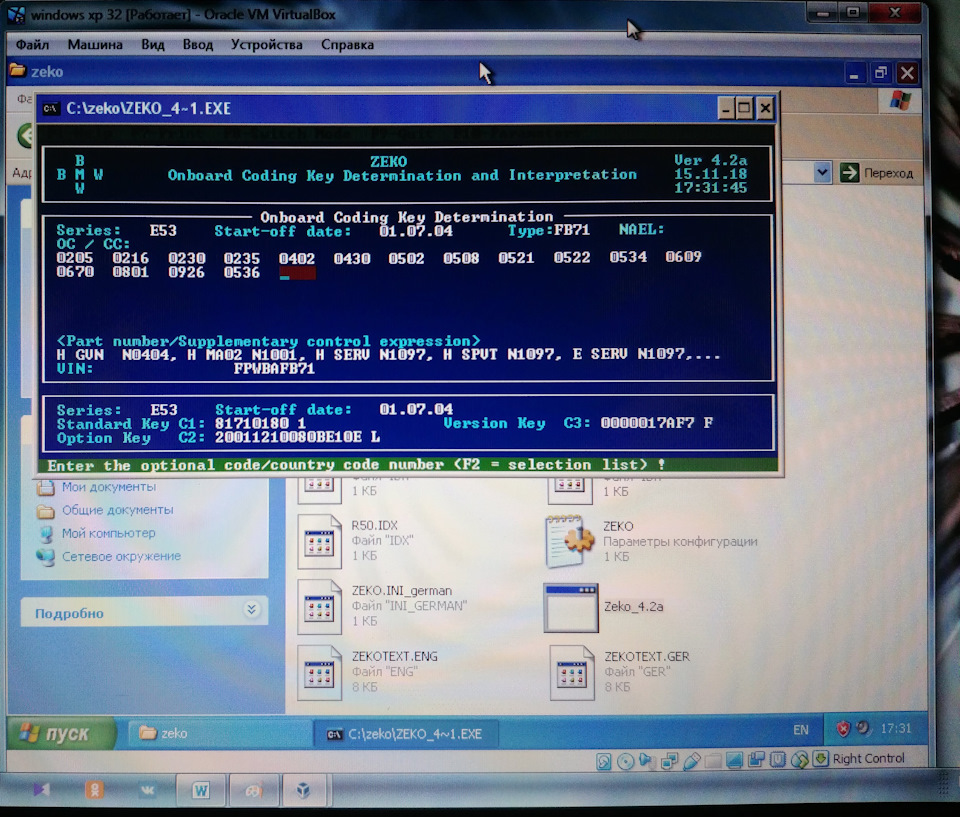Select the Zeko_4.2a application
Screen dimensions: 960x817
(x=604, y=608)
